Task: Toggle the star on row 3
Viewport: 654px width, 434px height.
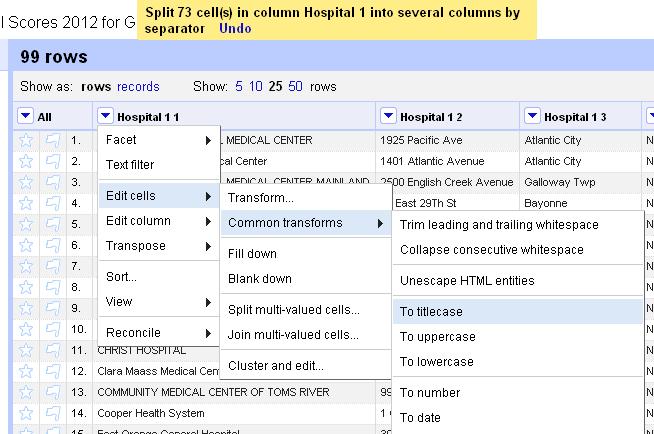Action: (x=26, y=182)
